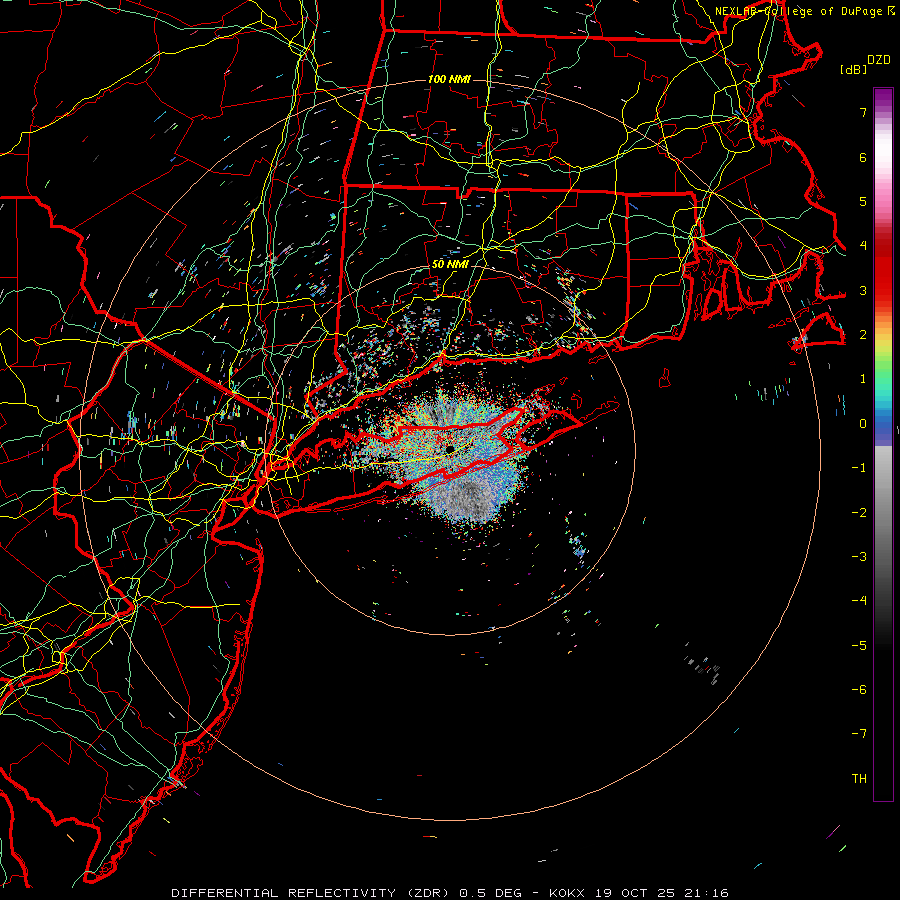Click the -5 label on the scale
Image resolution: width=900 pixels, height=900 pixels.
[x=859, y=646]
